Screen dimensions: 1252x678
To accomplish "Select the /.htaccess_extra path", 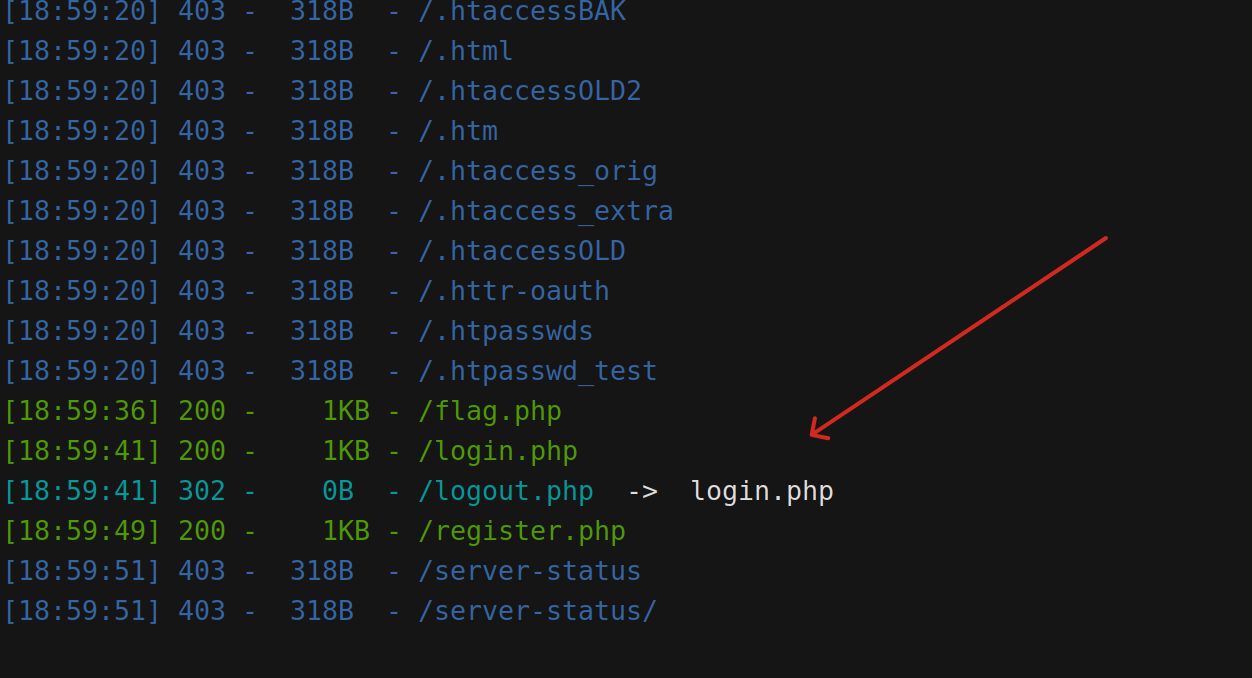I will click(x=545, y=211).
